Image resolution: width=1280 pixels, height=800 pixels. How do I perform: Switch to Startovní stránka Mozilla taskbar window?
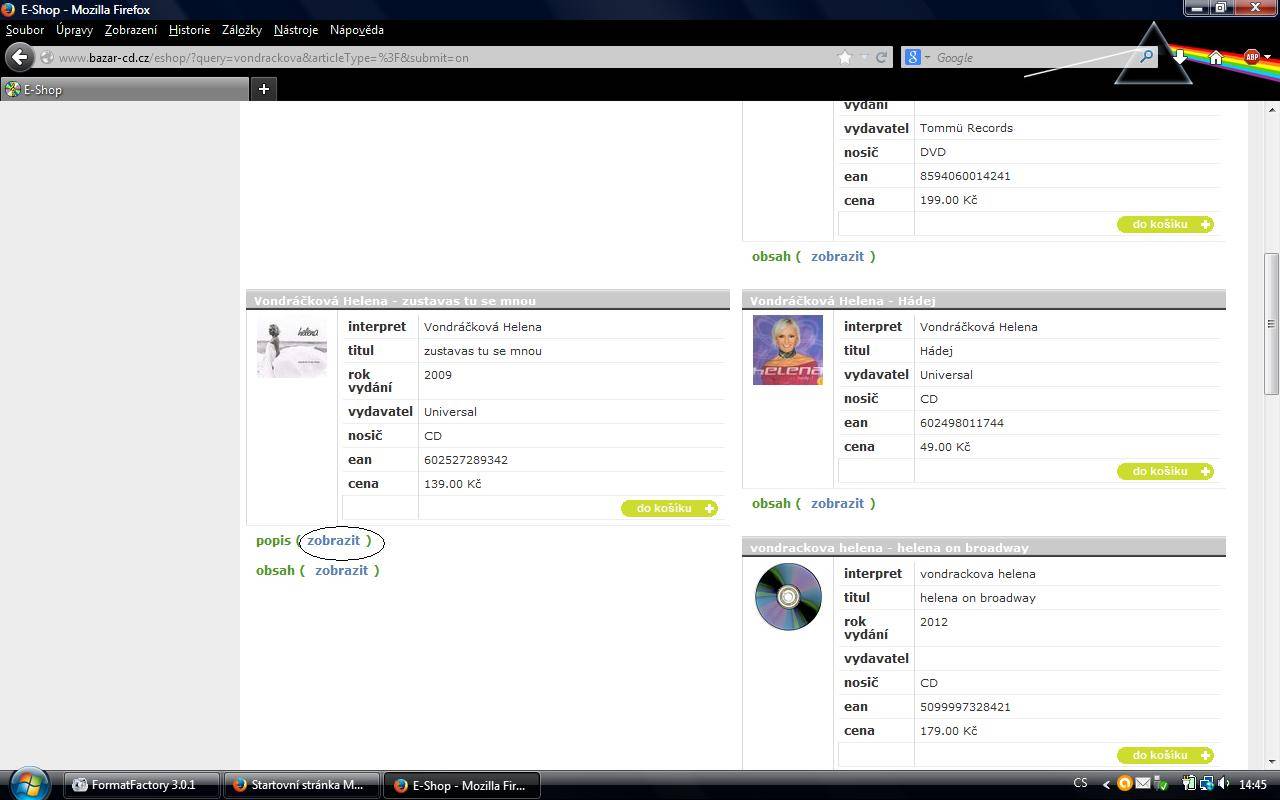tap(301, 785)
